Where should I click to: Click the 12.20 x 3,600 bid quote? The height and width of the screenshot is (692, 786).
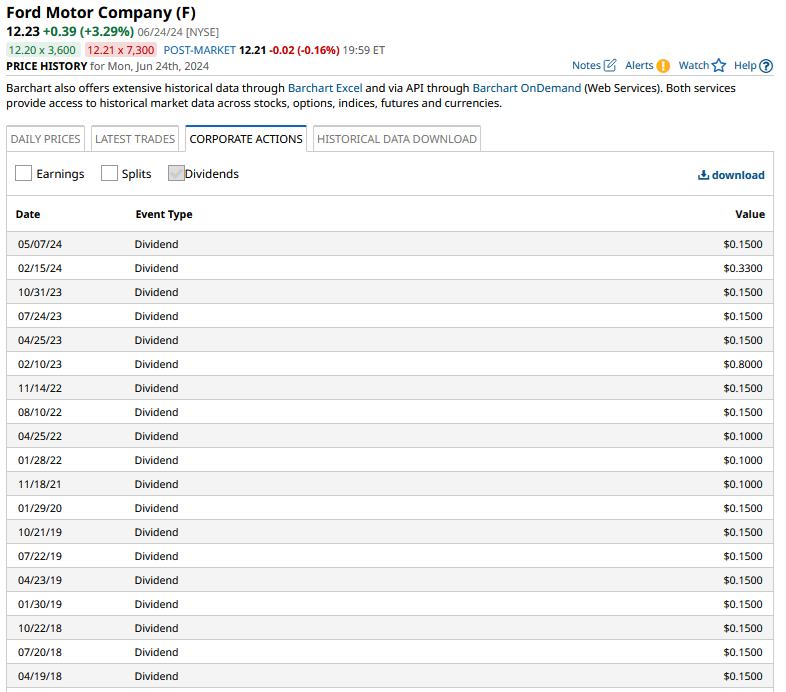coord(43,50)
